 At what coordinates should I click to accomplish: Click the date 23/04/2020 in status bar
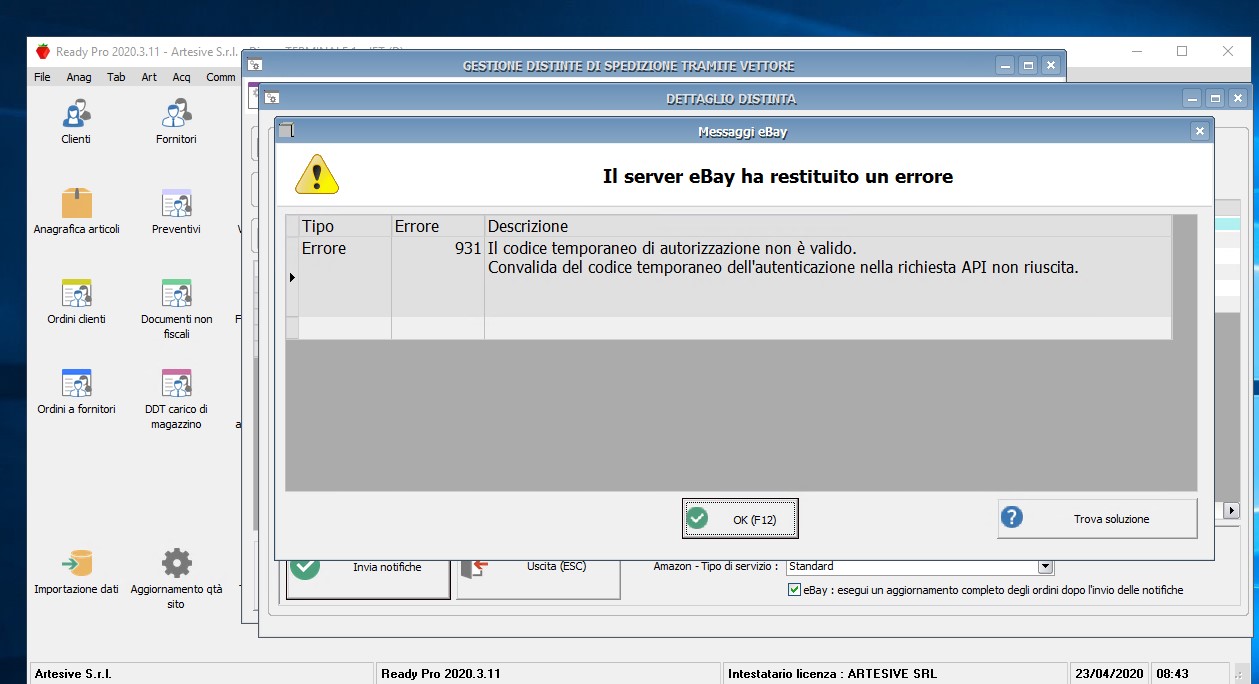[1109, 674]
